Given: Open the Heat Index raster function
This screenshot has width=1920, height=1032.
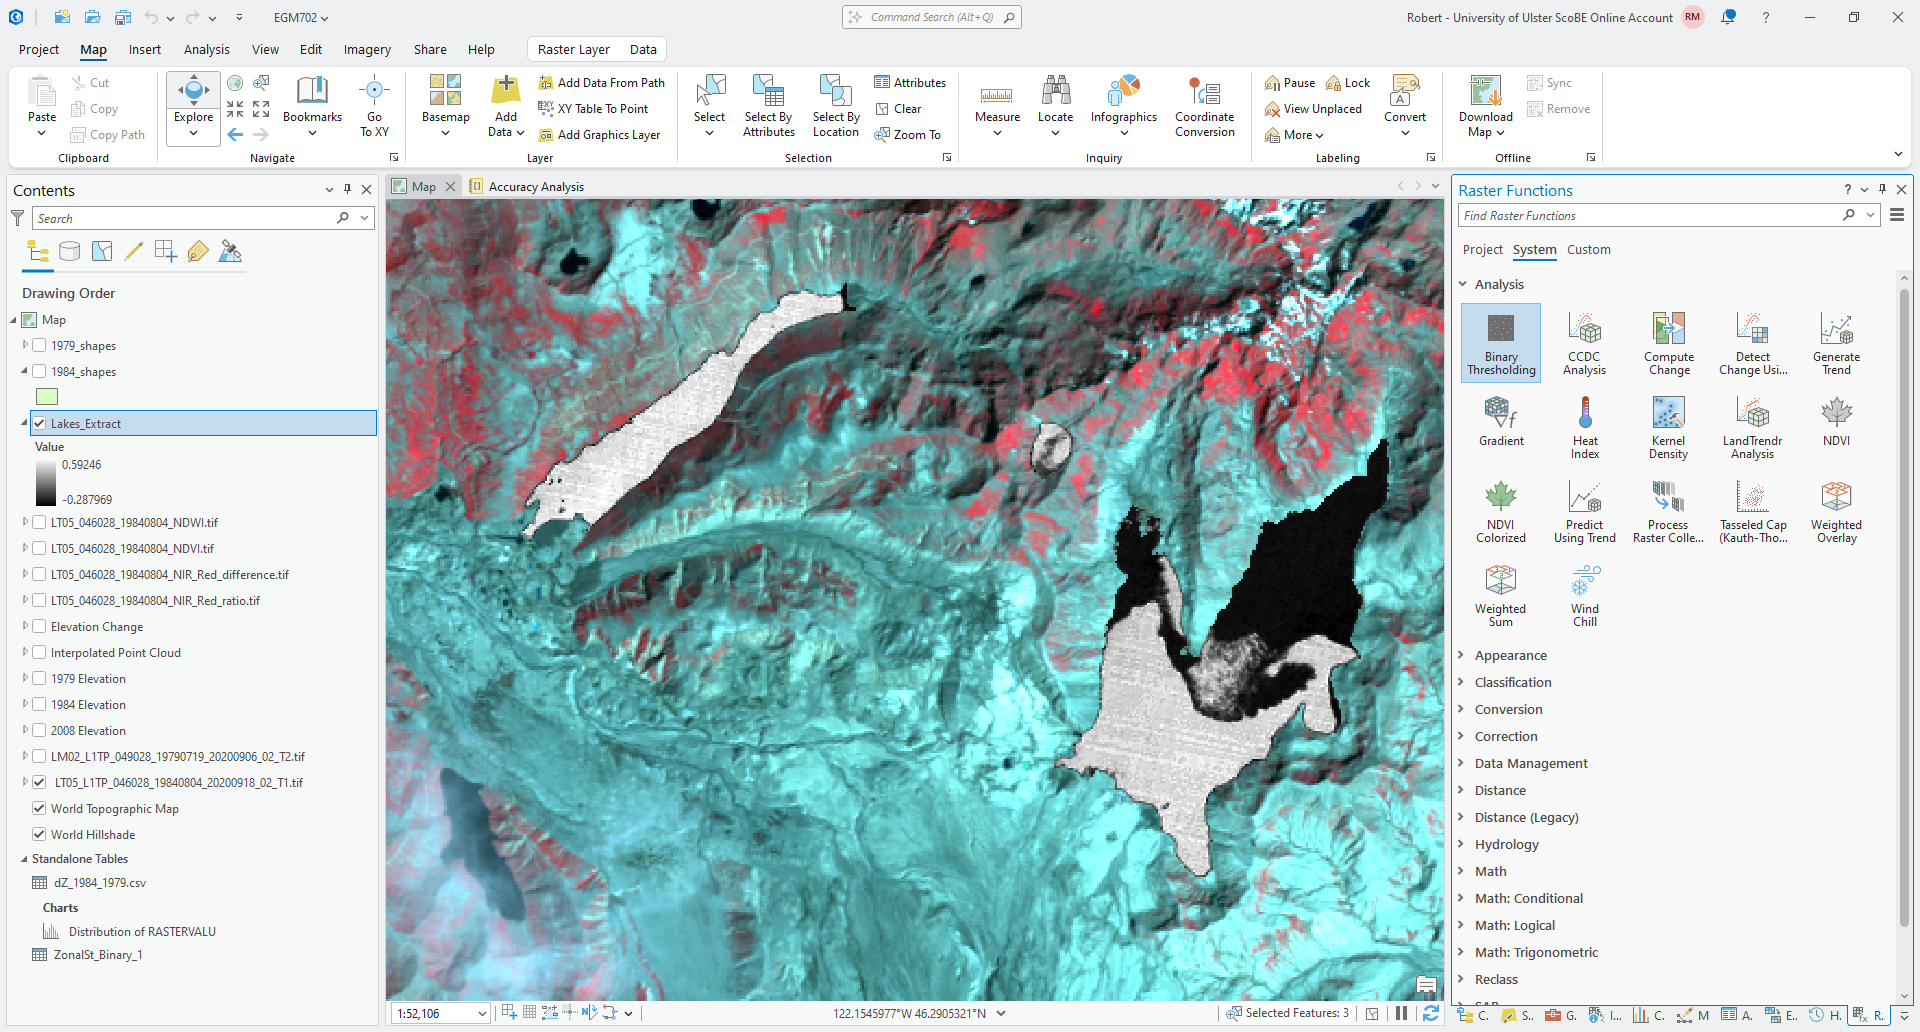Looking at the screenshot, I should [1584, 427].
